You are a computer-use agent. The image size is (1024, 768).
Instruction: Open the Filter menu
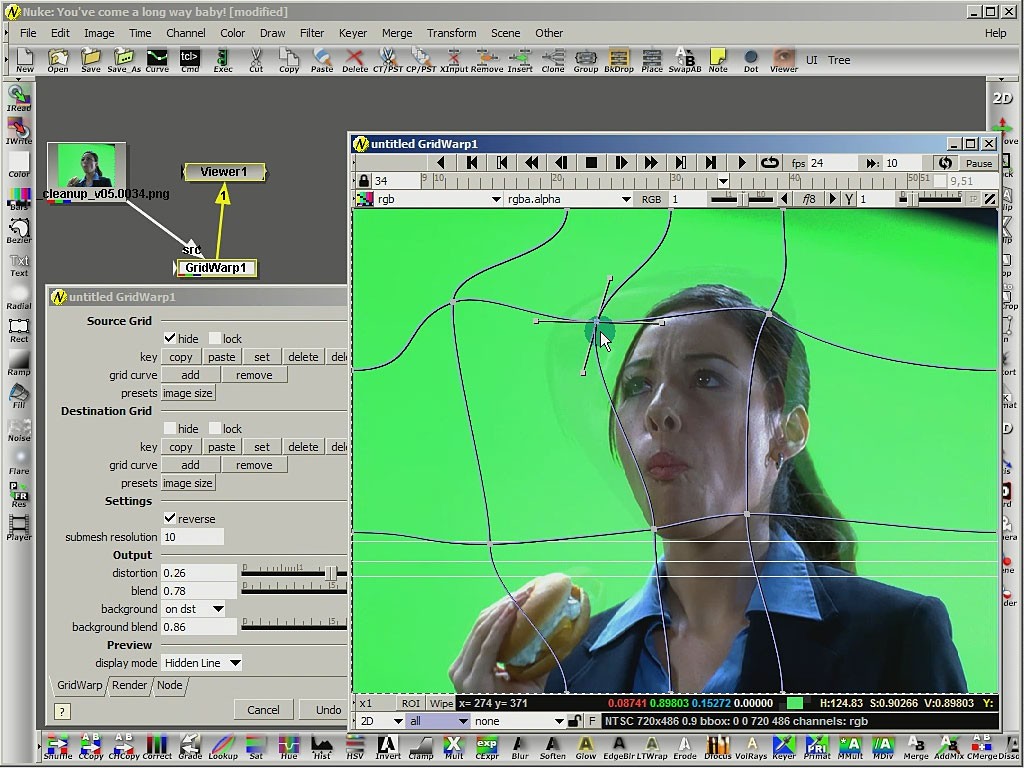(311, 33)
